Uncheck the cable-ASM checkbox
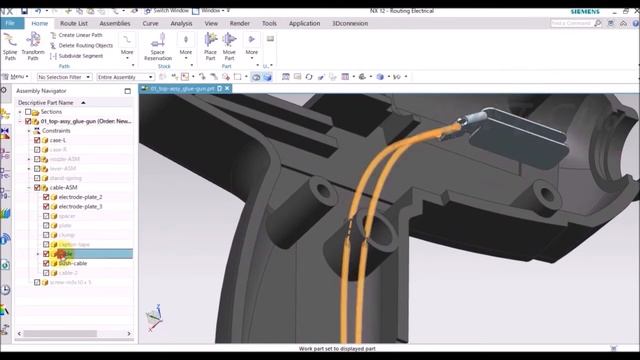This screenshot has height=360, width=640. coord(37,187)
